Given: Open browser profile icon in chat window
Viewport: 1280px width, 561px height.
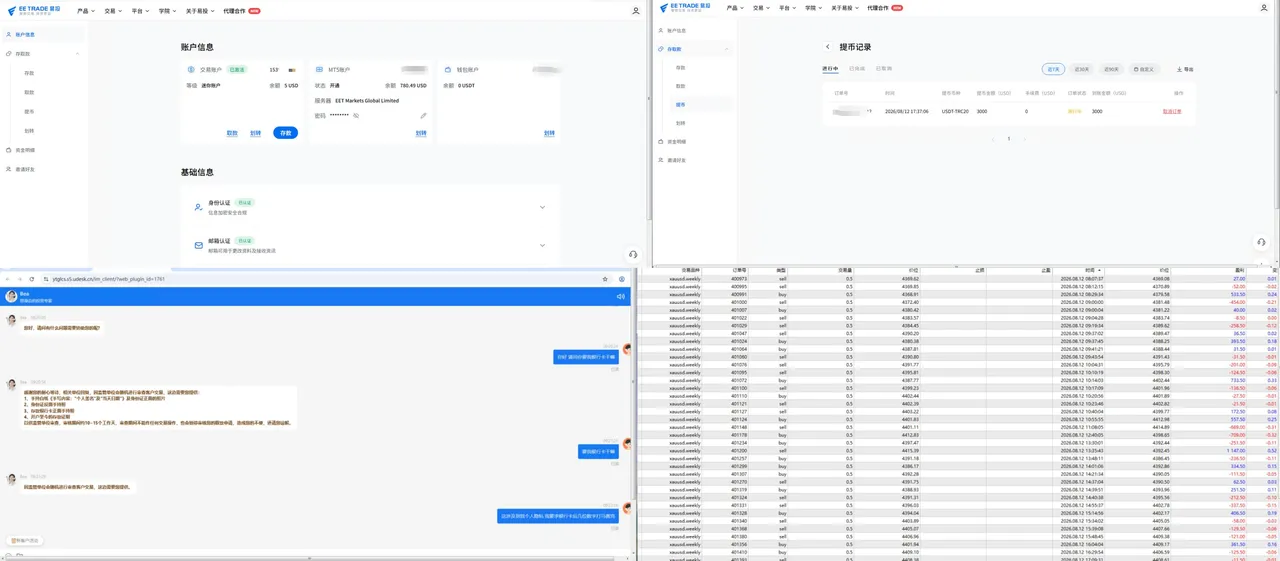Looking at the screenshot, I should pos(622,279).
